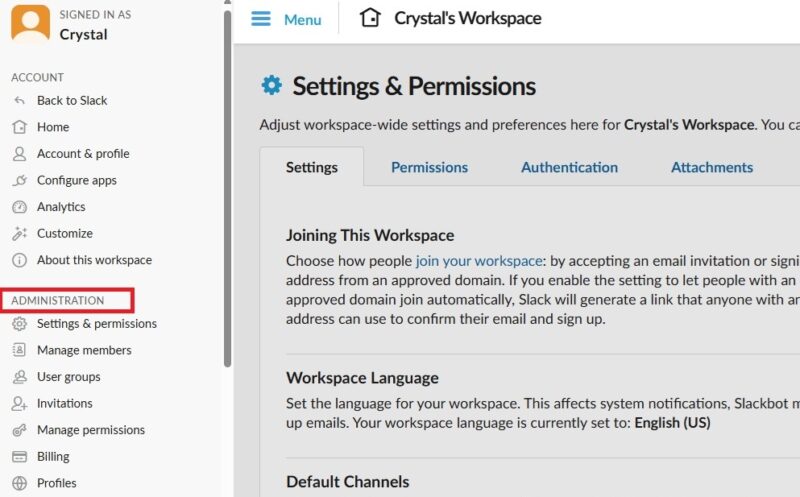The image size is (800, 497).
Task: Click the Manage members icon
Action: (19, 350)
